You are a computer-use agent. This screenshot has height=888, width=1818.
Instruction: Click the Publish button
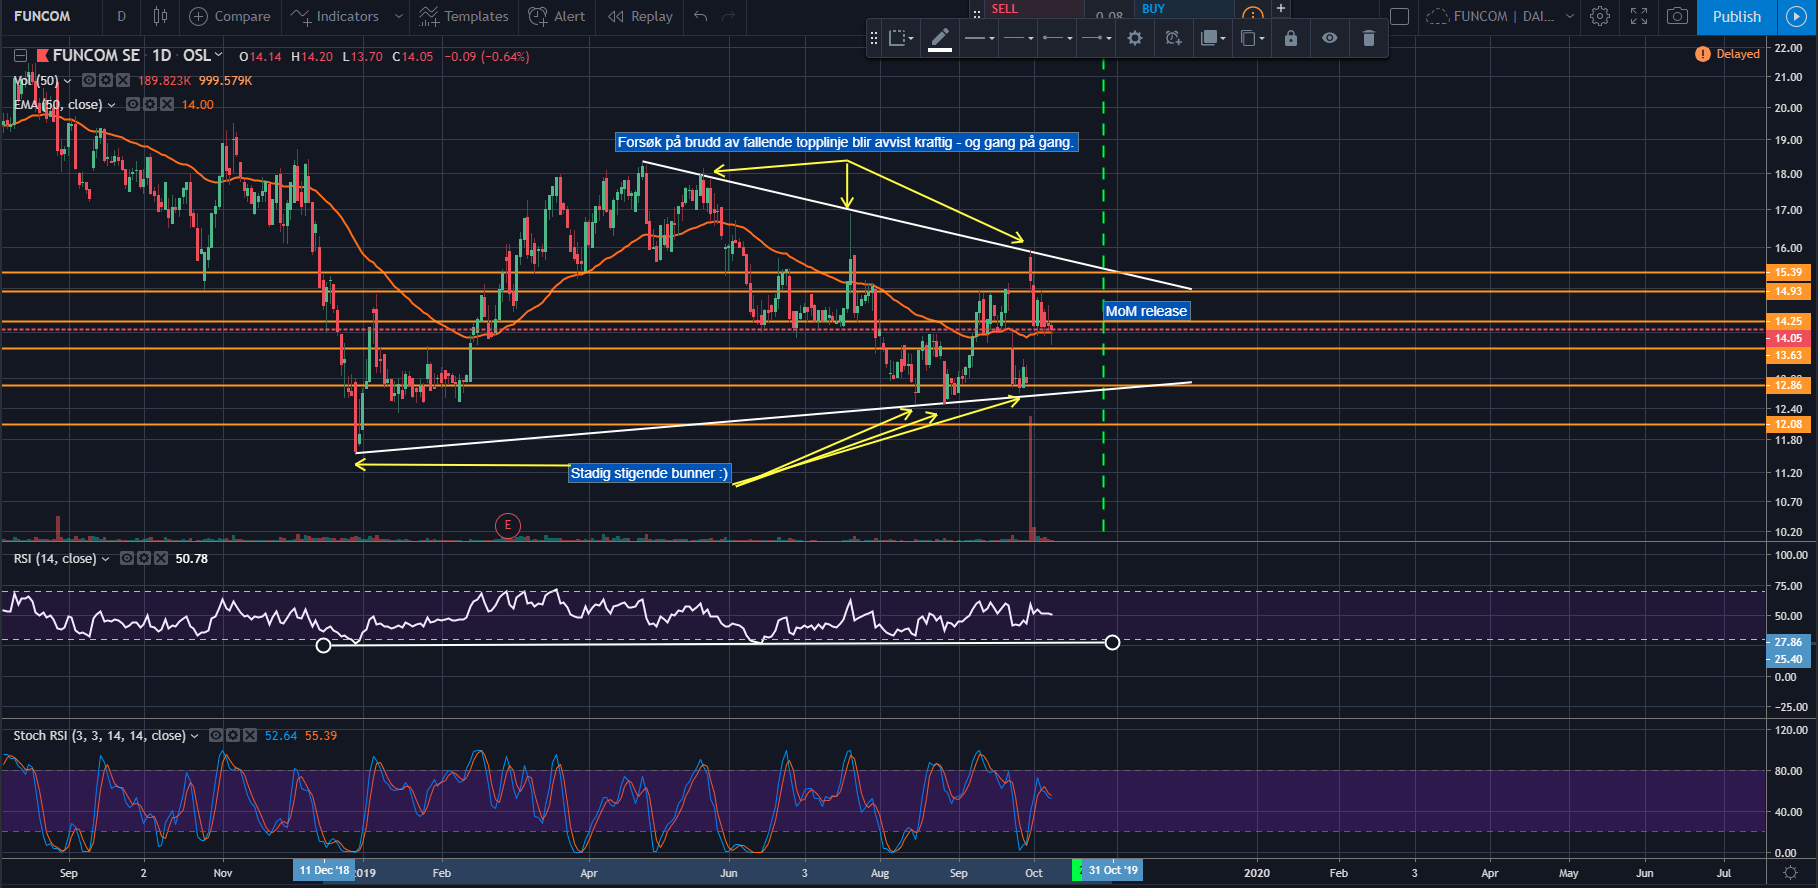click(1736, 16)
